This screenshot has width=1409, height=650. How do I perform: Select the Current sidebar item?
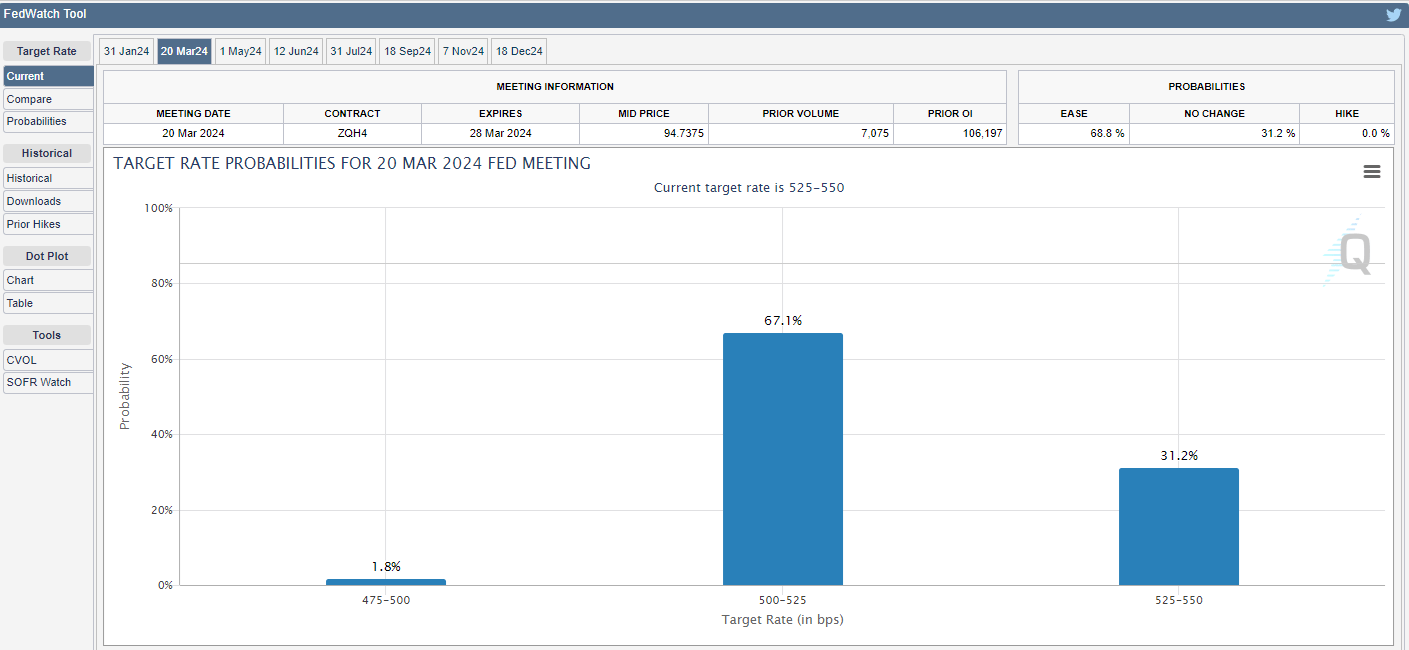tap(48, 76)
